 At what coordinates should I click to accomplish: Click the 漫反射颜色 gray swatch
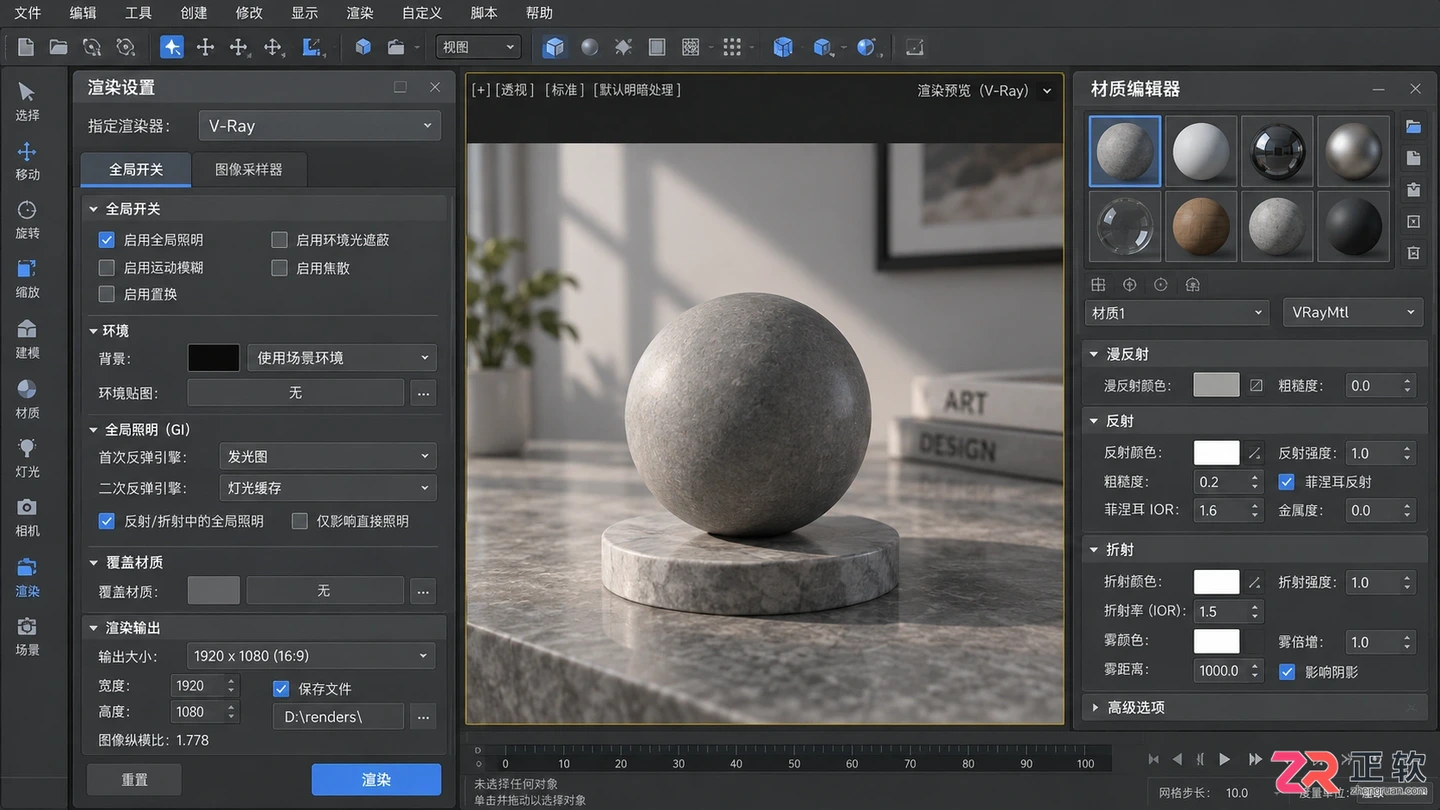[x=1216, y=385]
